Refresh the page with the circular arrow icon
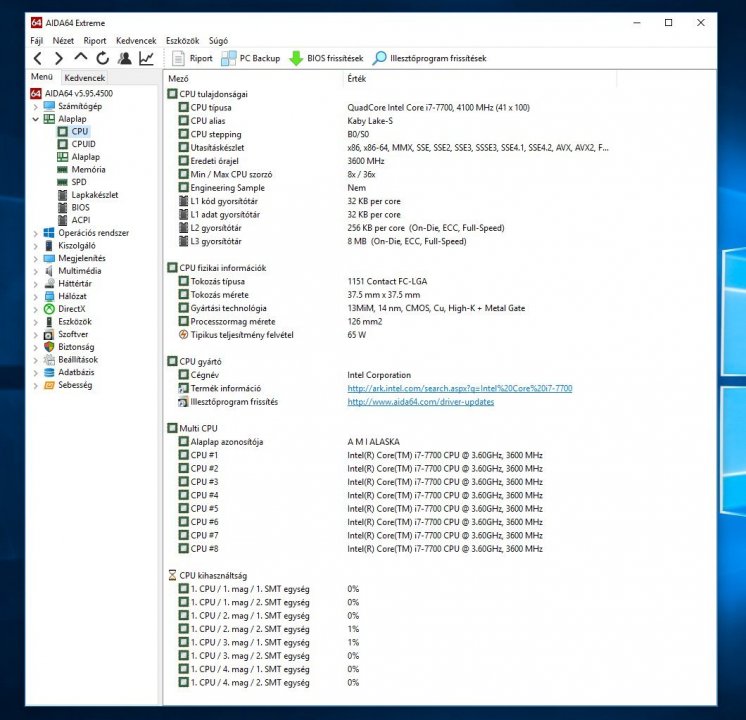 coord(103,59)
